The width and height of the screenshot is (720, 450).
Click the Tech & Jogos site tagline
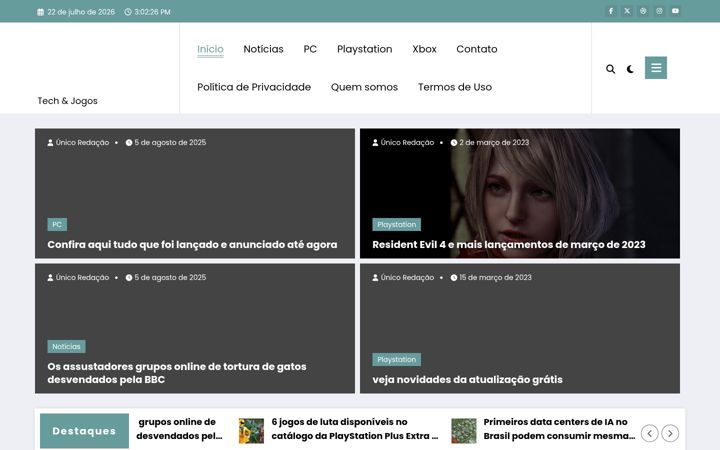click(x=68, y=101)
